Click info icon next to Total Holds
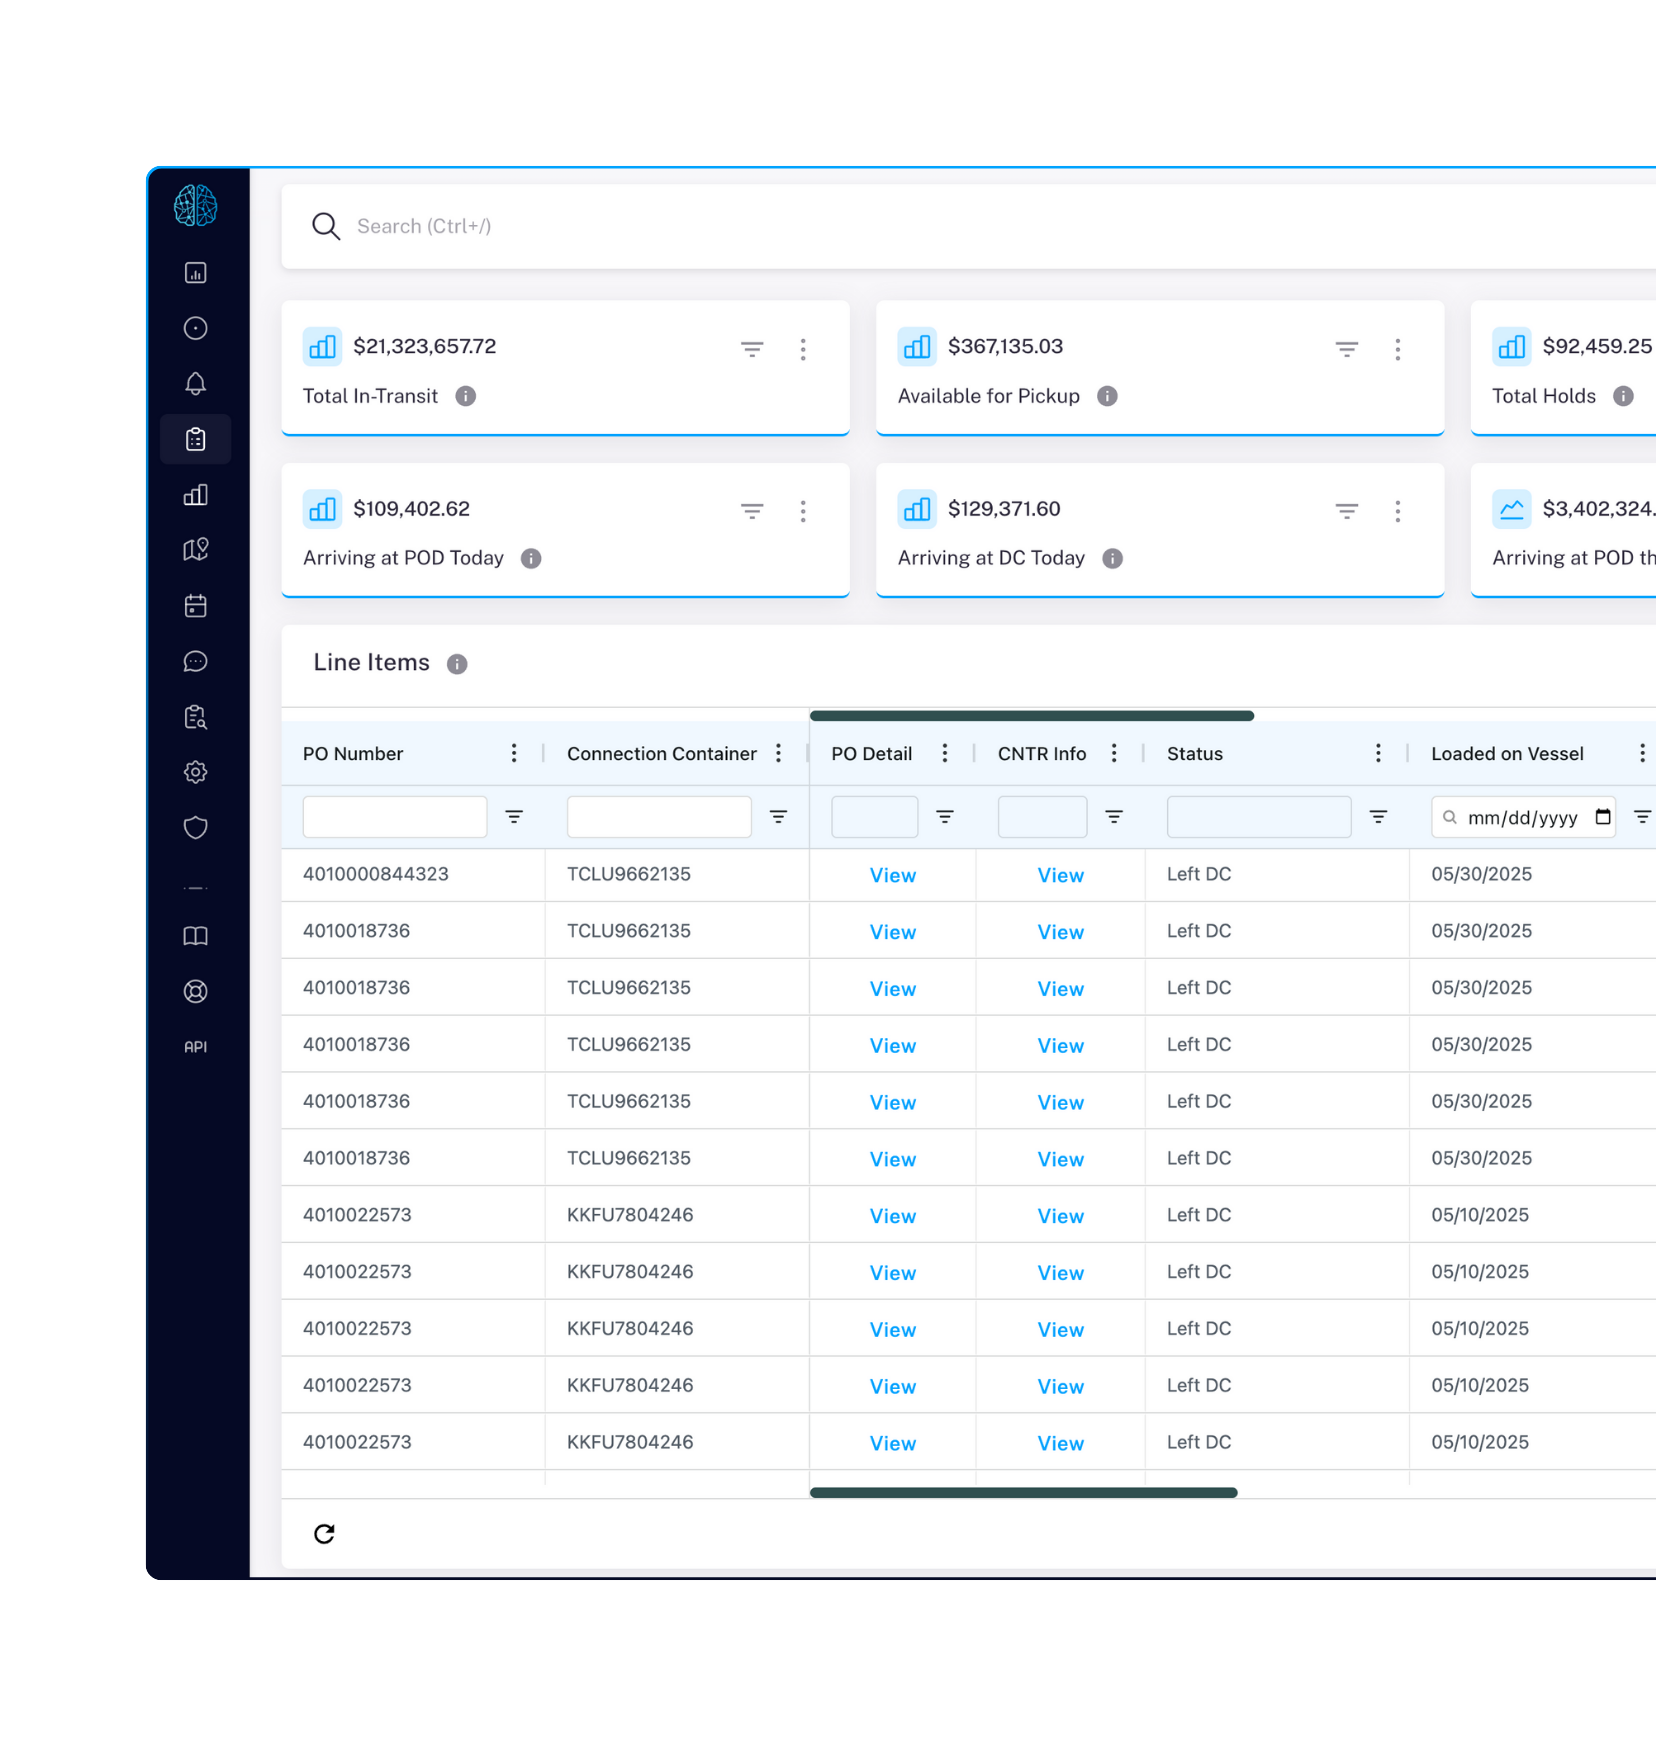Screen dimensions: 1656x1755 tap(1623, 396)
